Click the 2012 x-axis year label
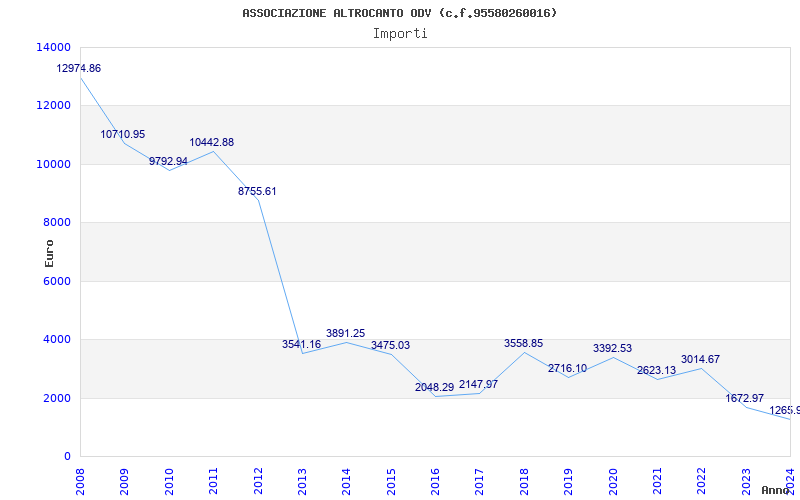Image resolution: width=800 pixels, height=500 pixels. pyautogui.click(x=258, y=479)
